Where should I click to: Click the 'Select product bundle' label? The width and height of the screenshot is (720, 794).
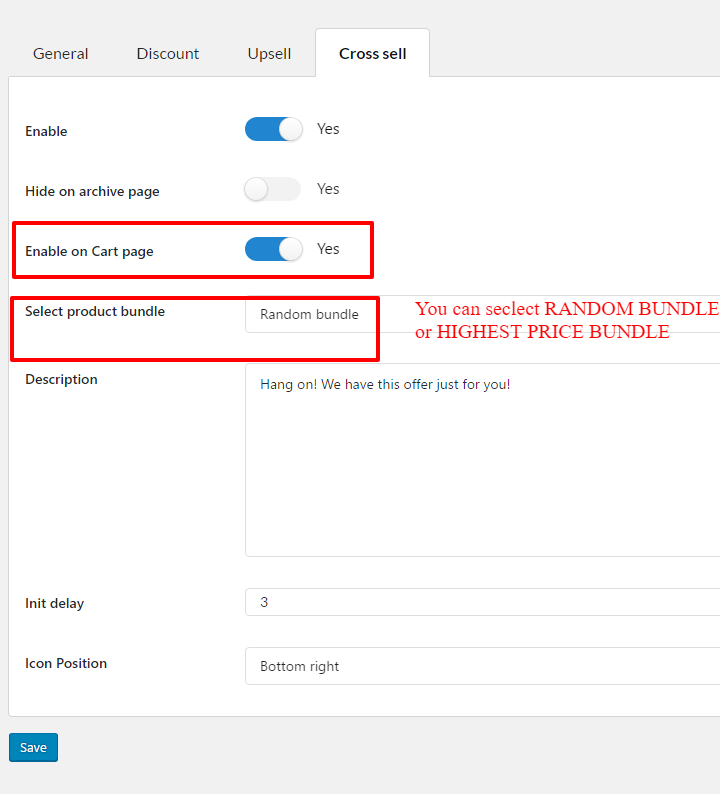(x=95, y=311)
